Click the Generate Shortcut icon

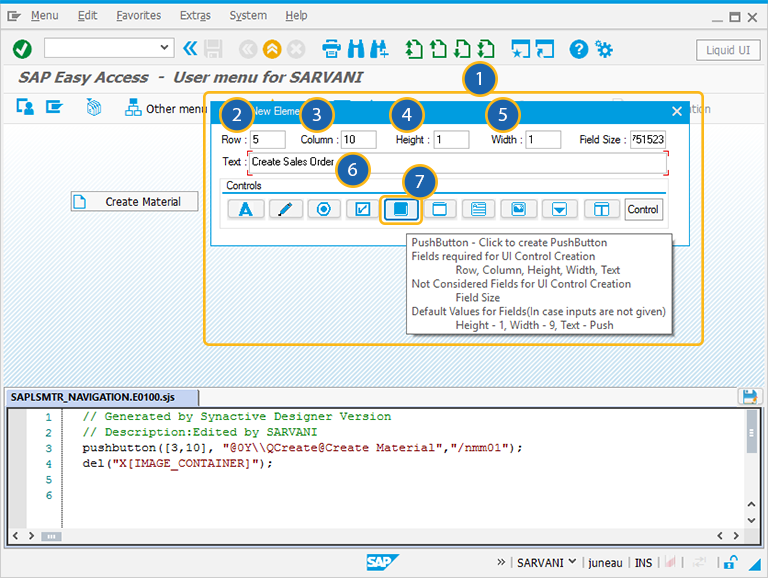tap(545, 49)
